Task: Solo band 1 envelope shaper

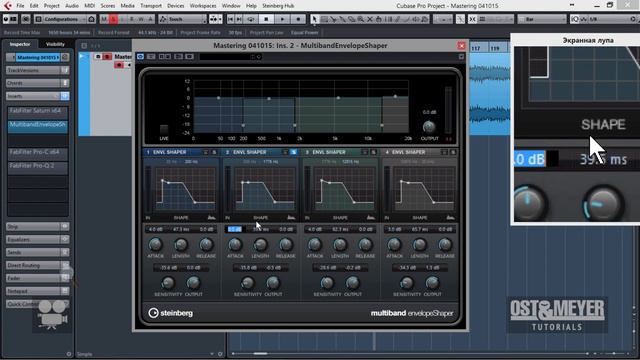Action: [214, 152]
